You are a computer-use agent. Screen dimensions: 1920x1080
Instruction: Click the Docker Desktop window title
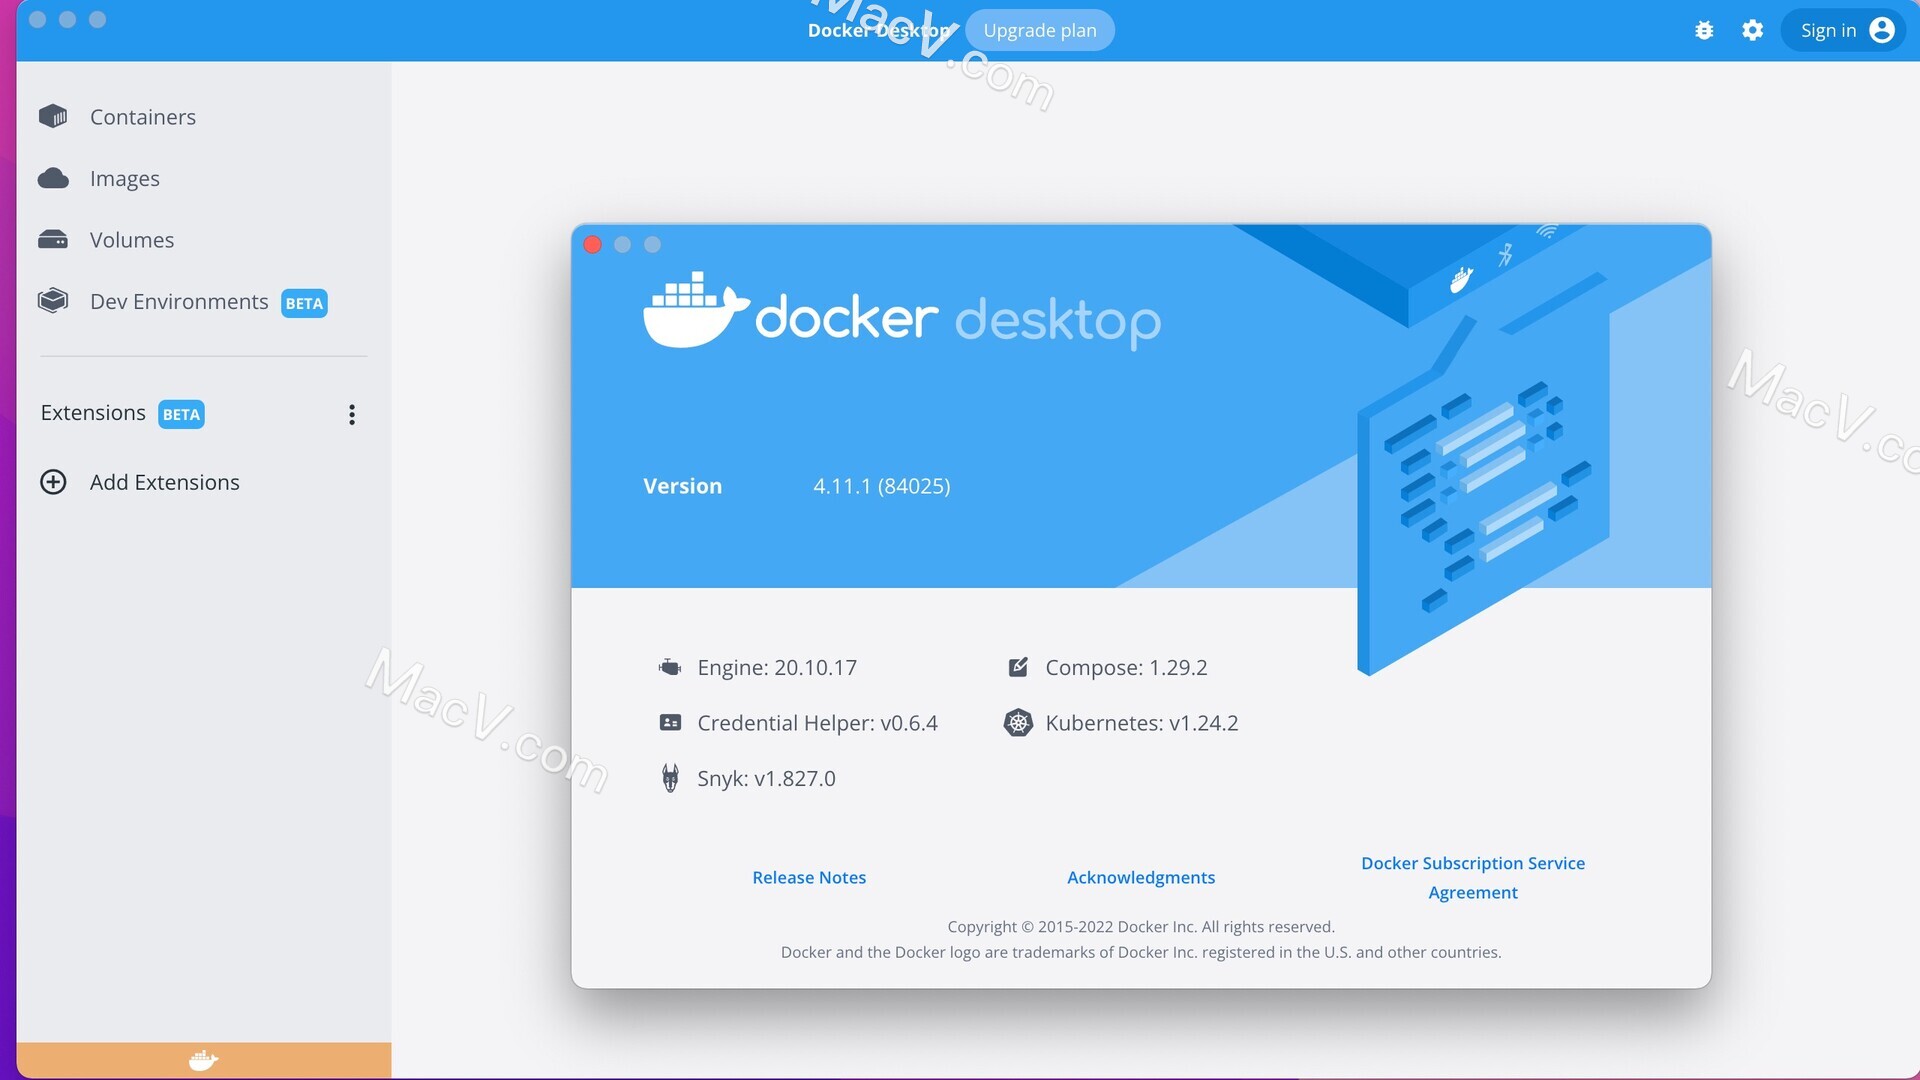[880, 31]
